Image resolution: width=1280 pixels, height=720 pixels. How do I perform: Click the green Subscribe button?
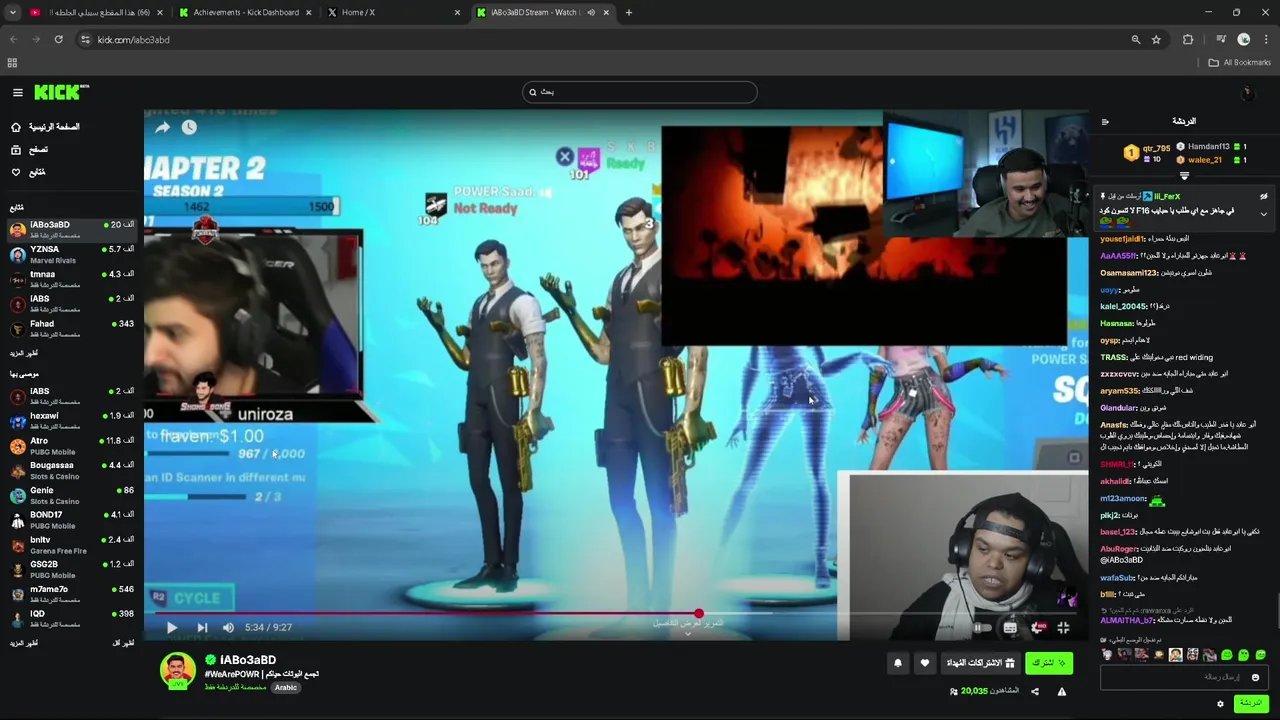click(1048, 663)
